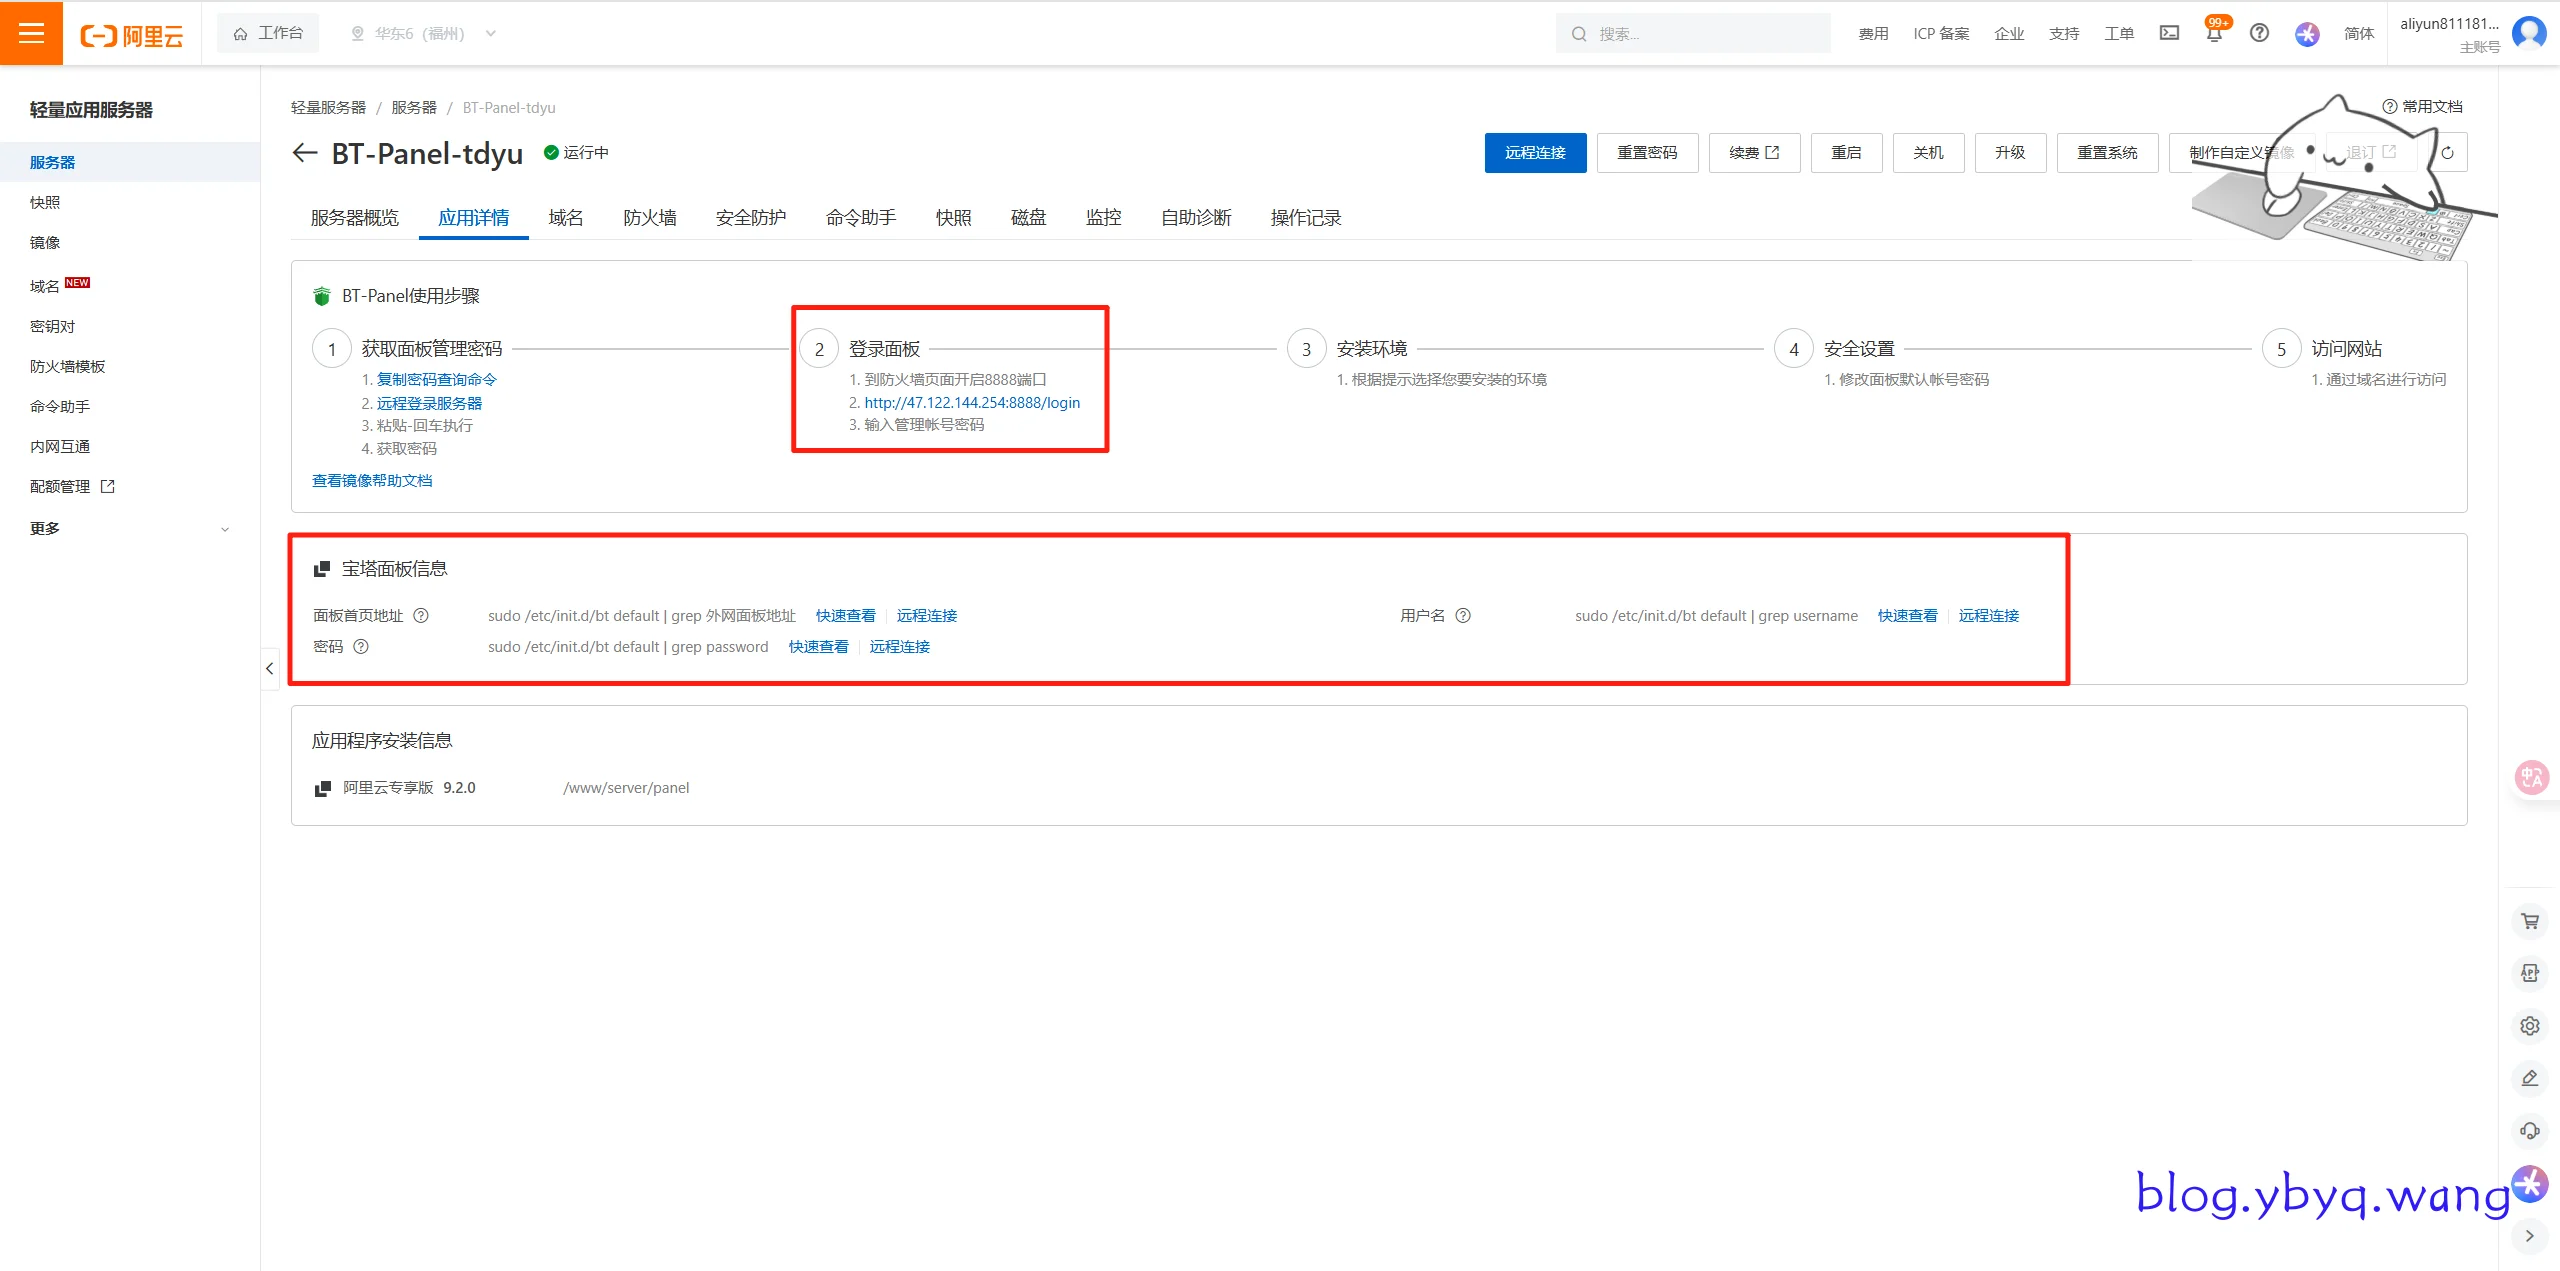
Task: Click the 远程连接 blue button
Action: (x=1534, y=153)
